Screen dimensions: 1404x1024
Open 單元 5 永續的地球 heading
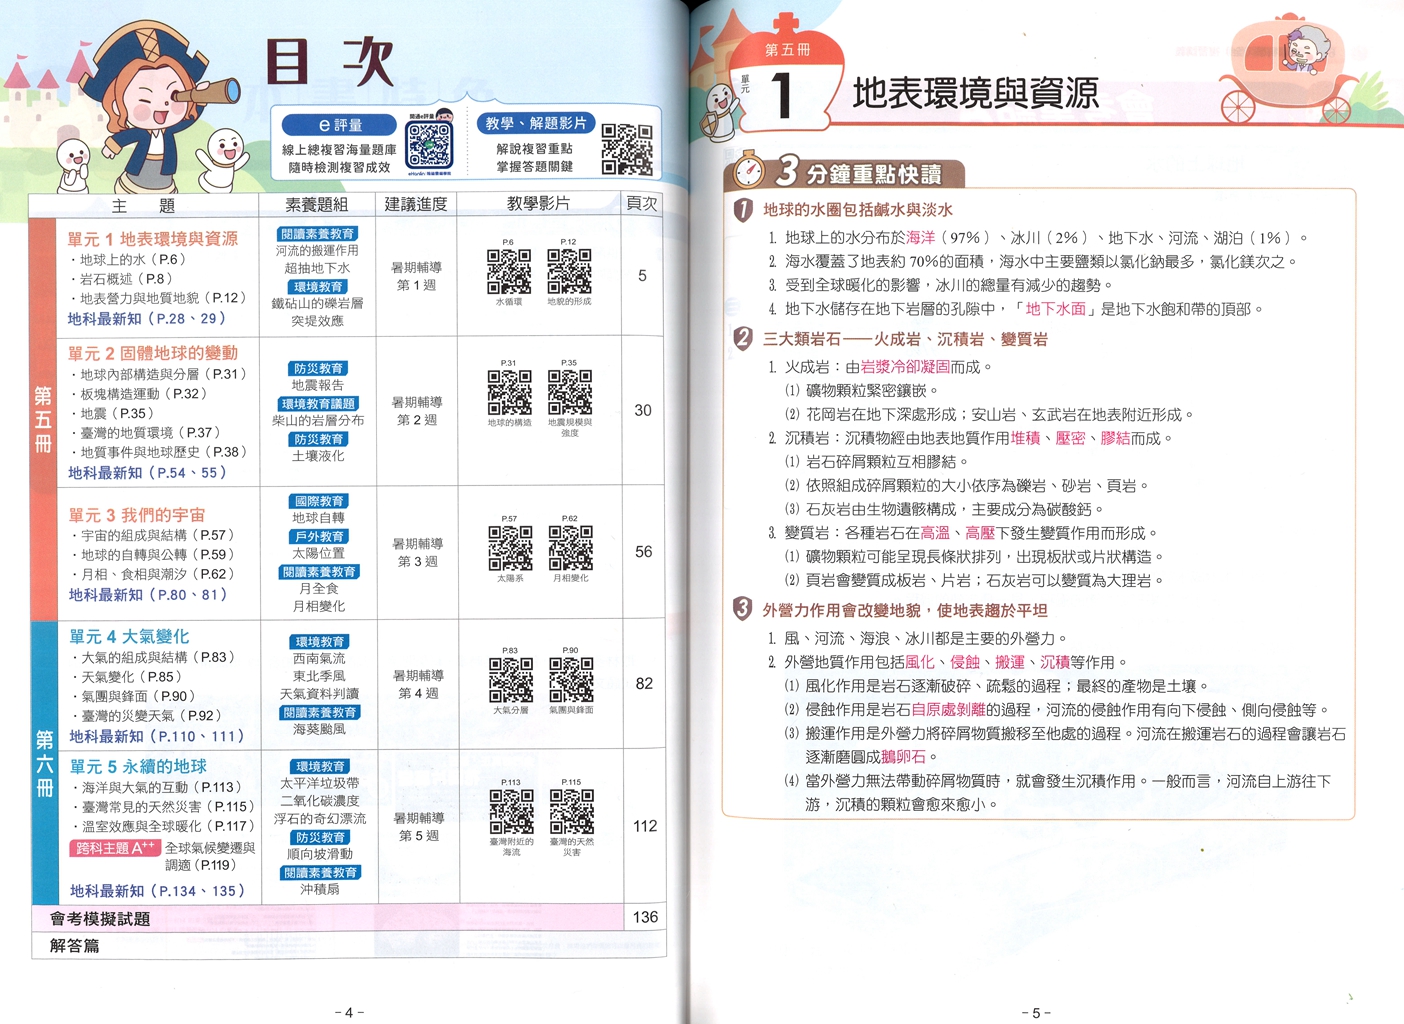[x=138, y=766]
